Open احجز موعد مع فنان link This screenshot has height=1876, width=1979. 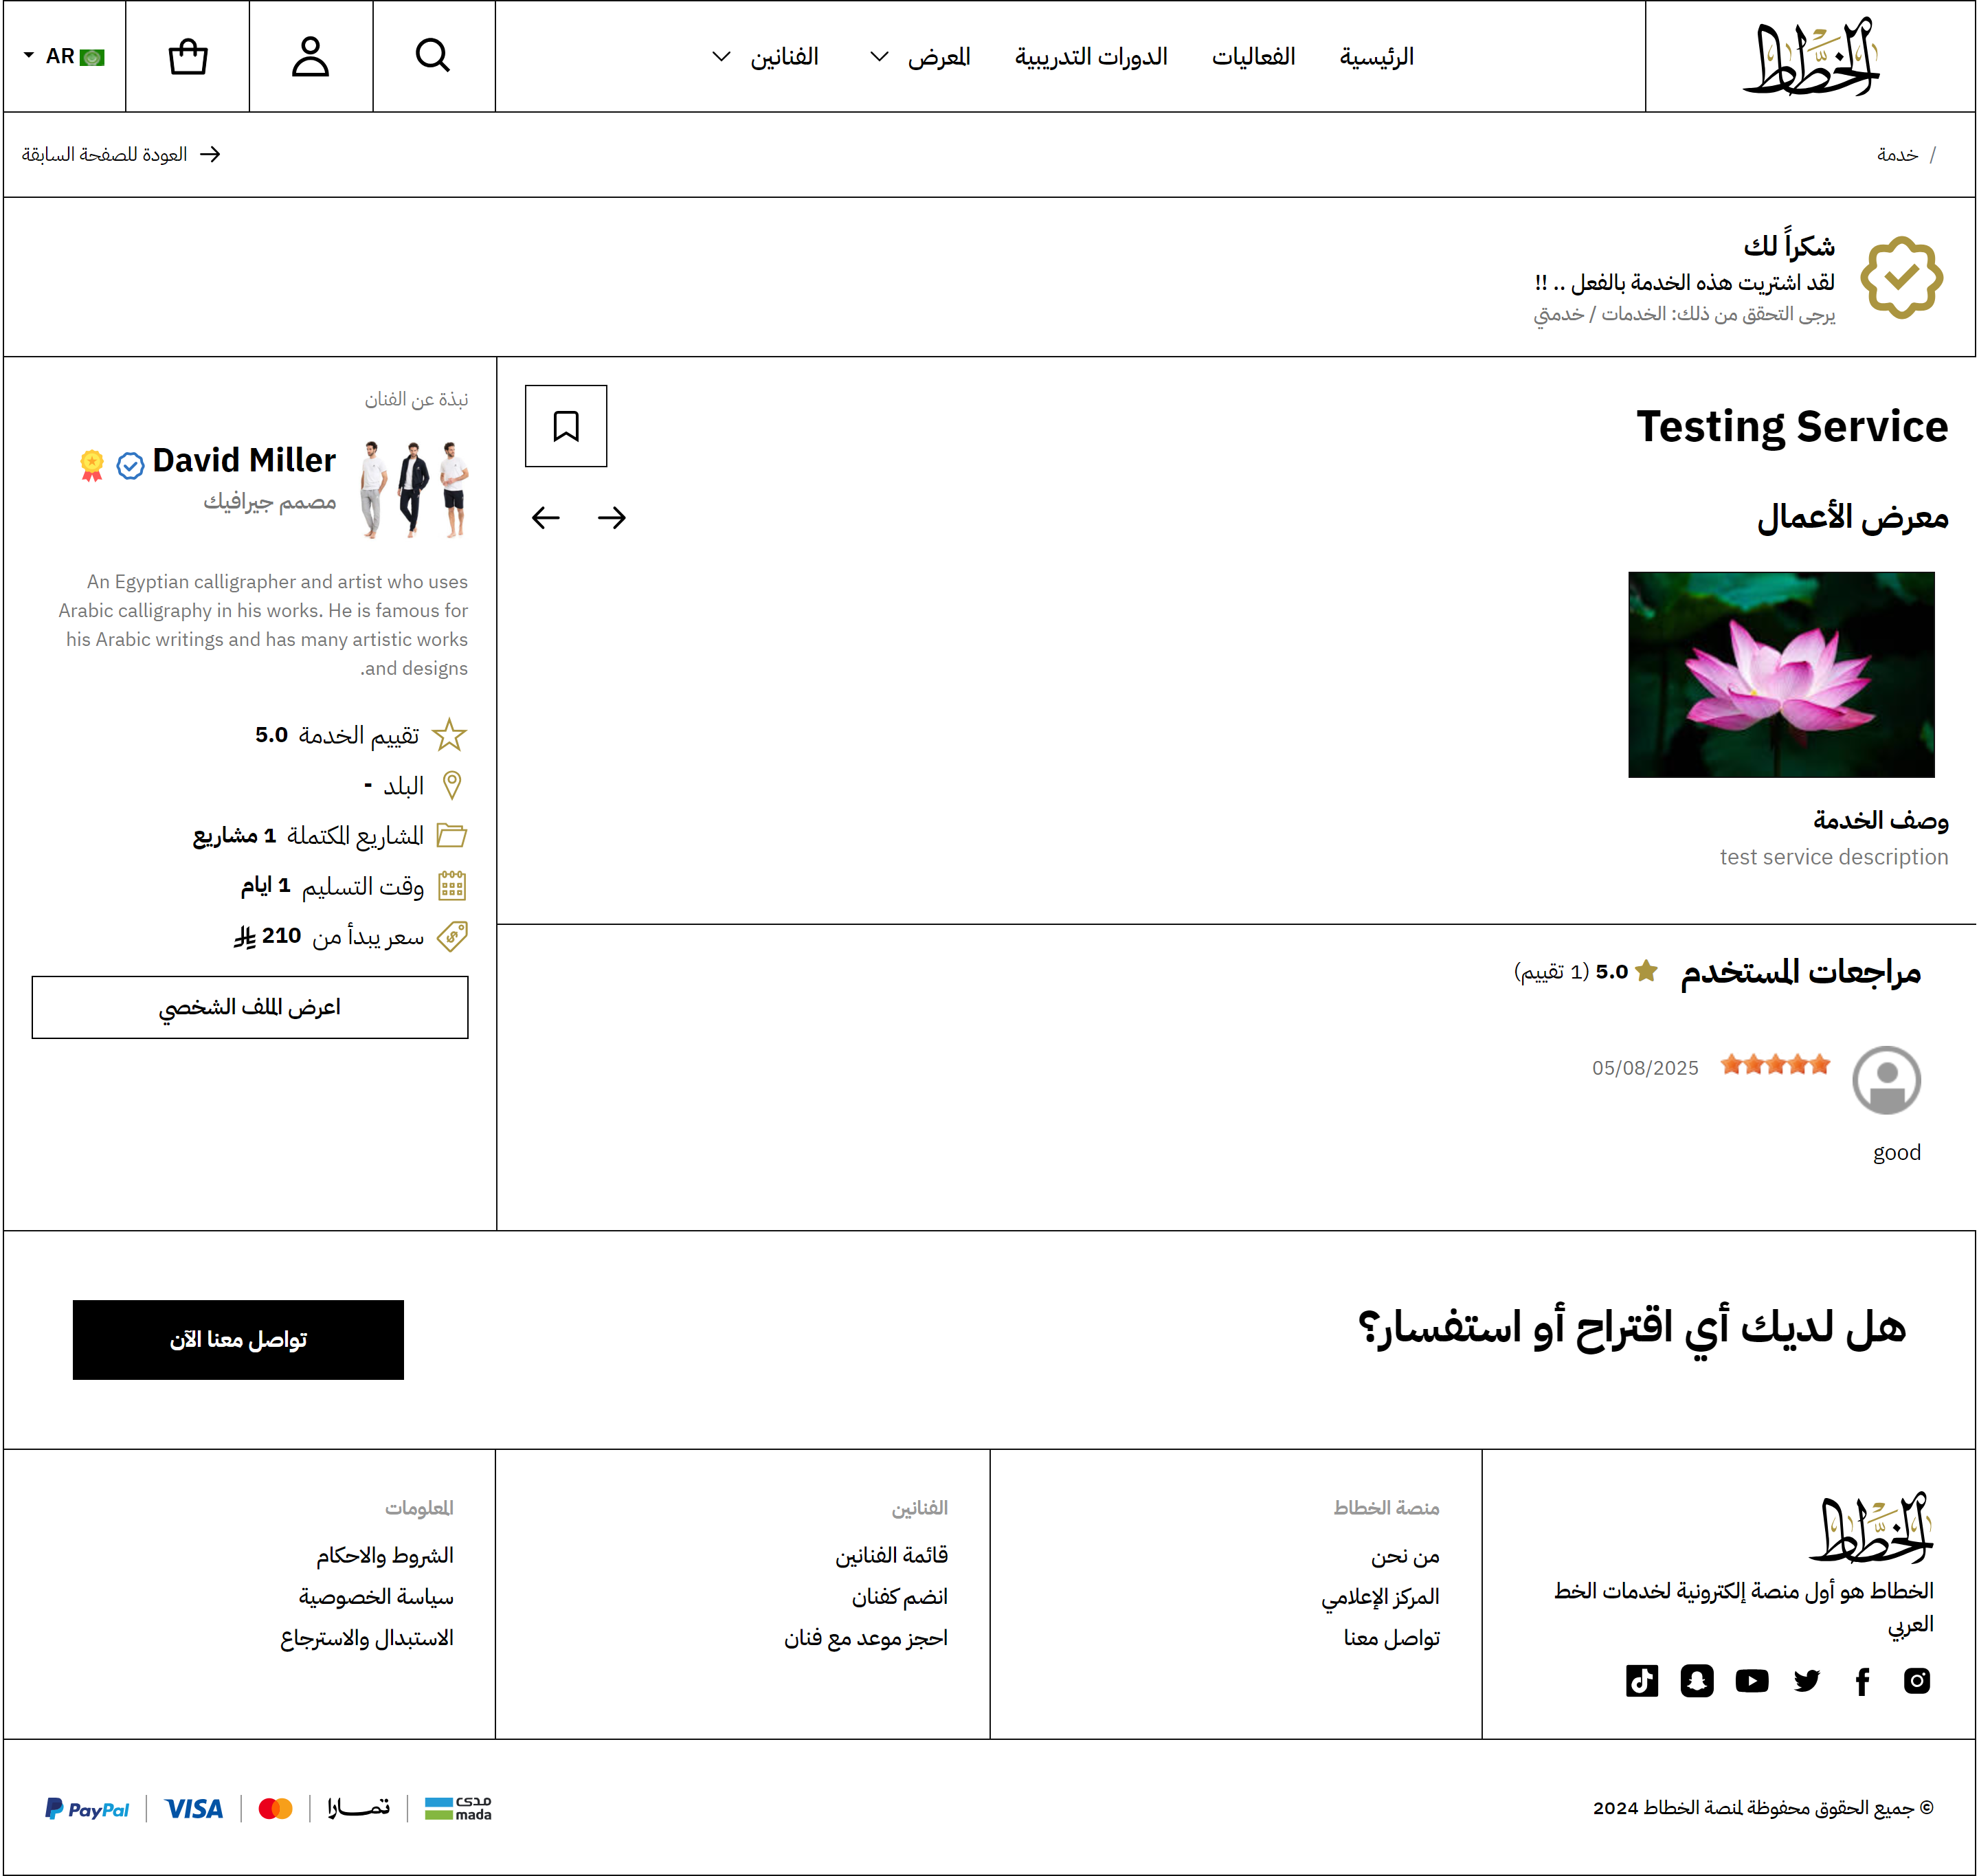(x=866, y=1638)
